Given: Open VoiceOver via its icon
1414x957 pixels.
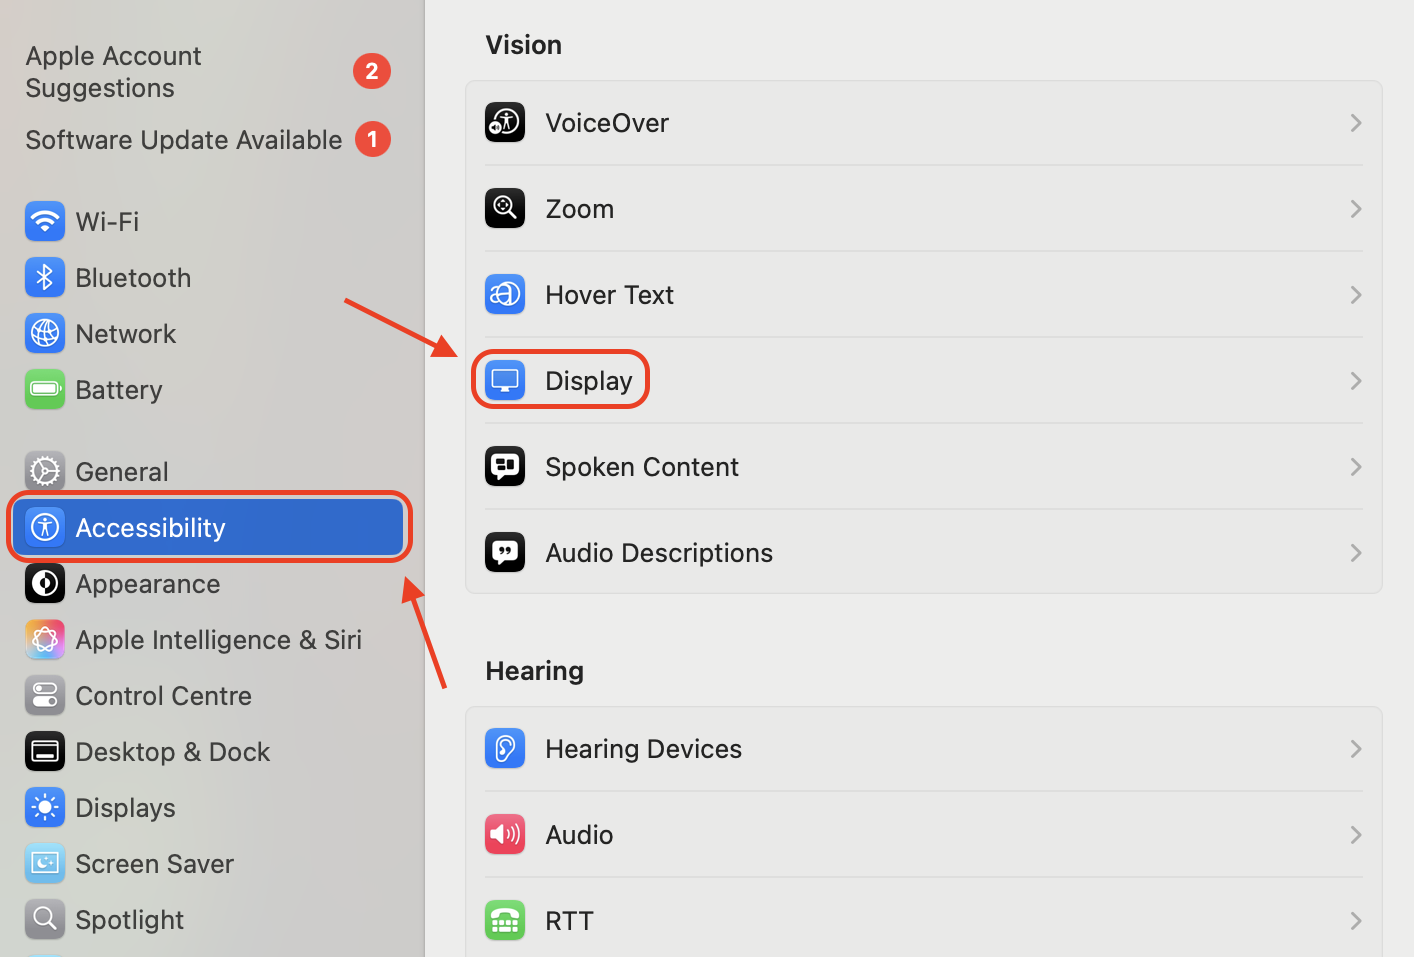Looking at the screenshot, I should 505,122.
